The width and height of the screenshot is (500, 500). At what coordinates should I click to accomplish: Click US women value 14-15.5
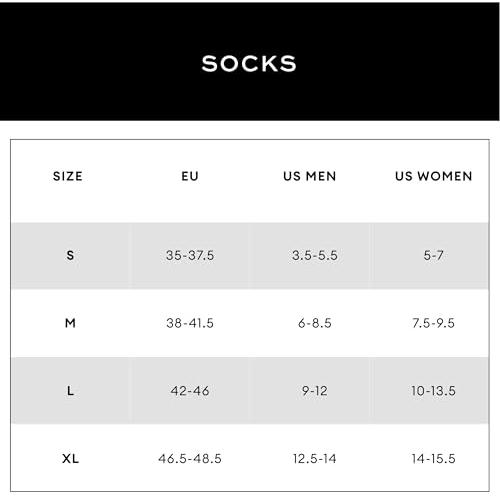point(433,458)
